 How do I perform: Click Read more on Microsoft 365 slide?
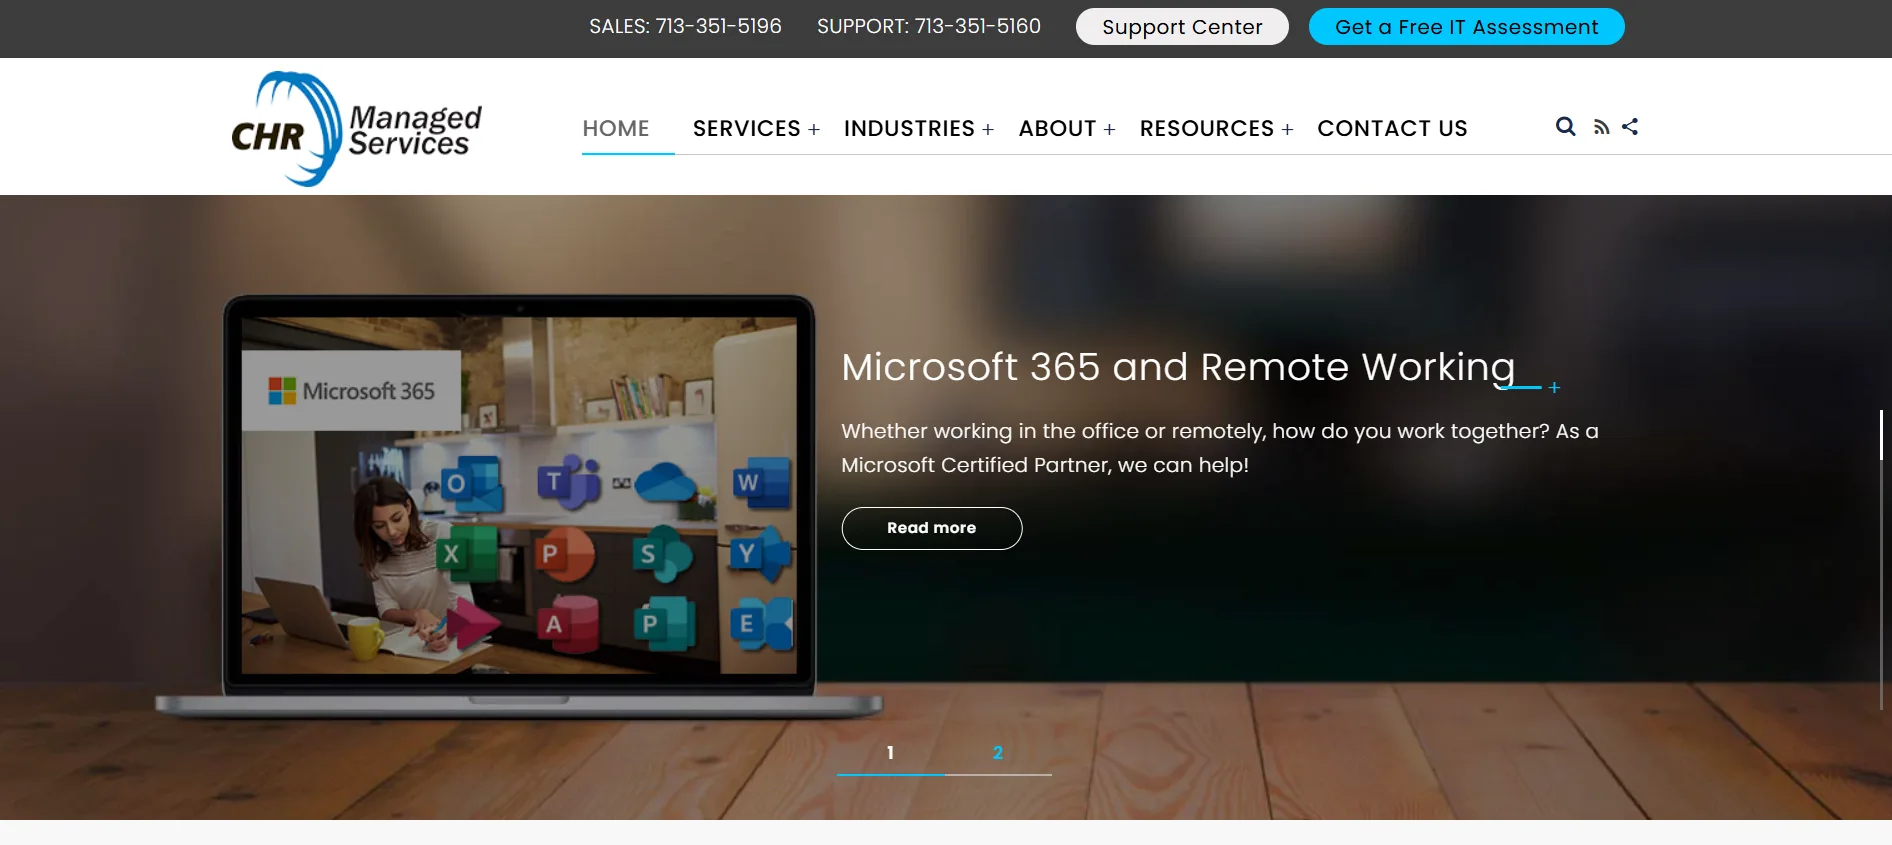point(932,528)
